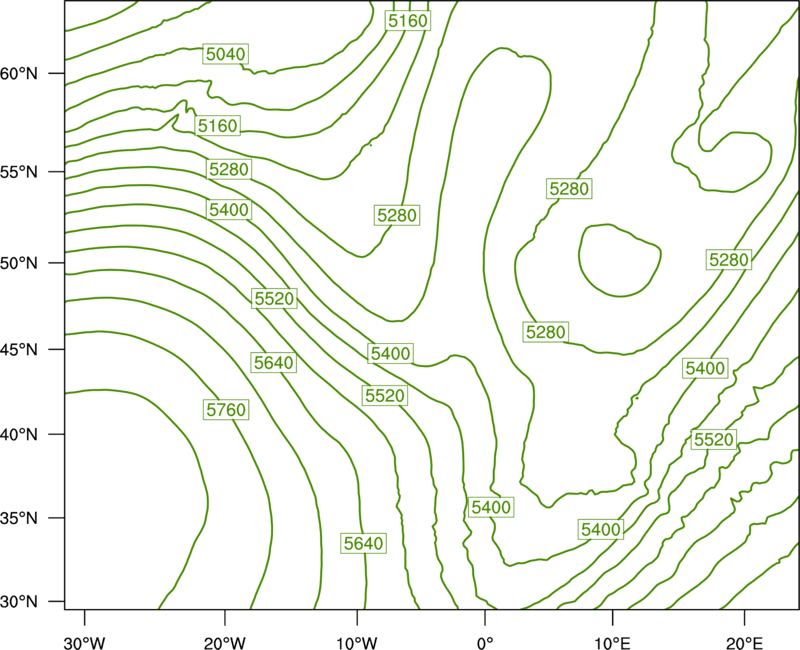The width and height of the screenshot is (800, 650).
Task: Click the 5160 label touching the plot's upper frame
Action: tap(408, 20)
